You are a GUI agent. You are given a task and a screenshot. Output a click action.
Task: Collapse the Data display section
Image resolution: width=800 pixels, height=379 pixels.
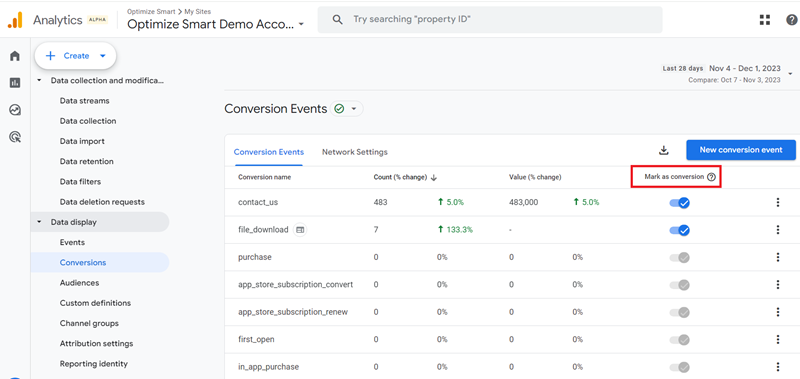[x=39, y=222]
